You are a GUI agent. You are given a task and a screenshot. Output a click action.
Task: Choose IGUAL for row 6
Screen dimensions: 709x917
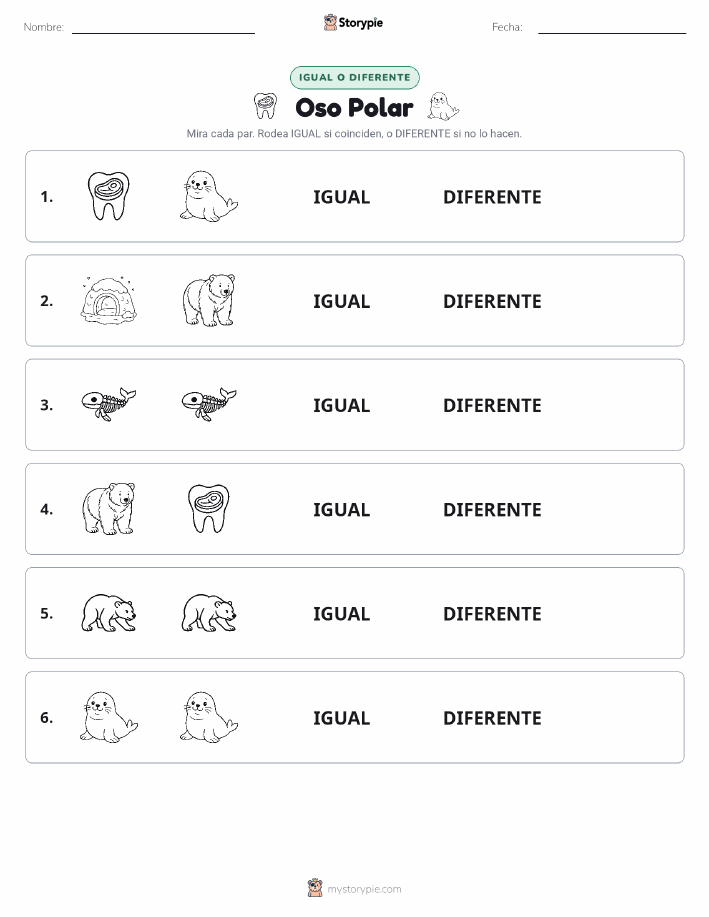342,718
